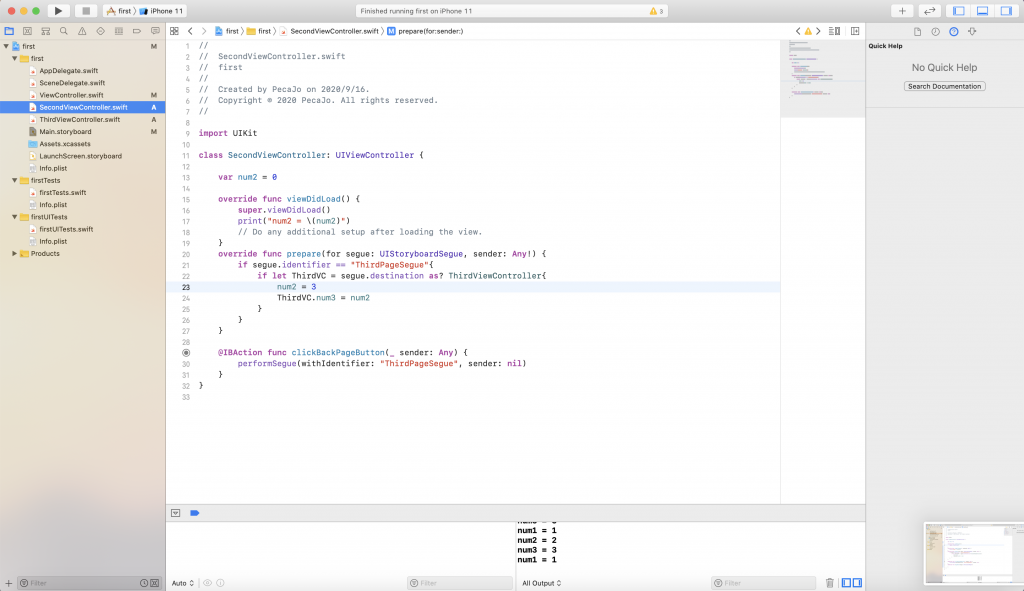
Task: Open the report navigator
Action: click(155, 31)
